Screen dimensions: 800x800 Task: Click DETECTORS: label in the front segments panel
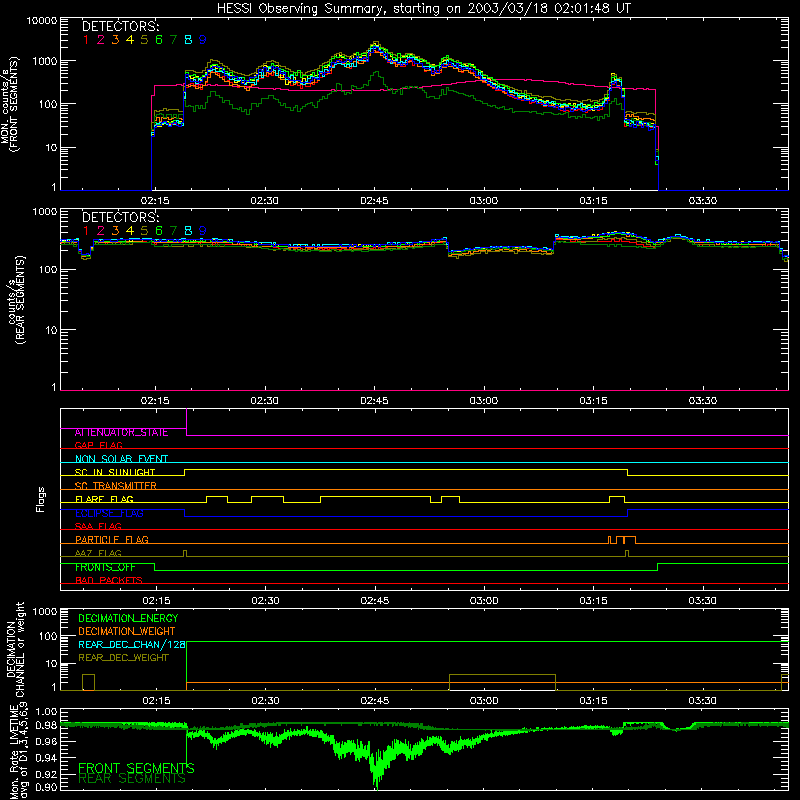pos(120,26)
